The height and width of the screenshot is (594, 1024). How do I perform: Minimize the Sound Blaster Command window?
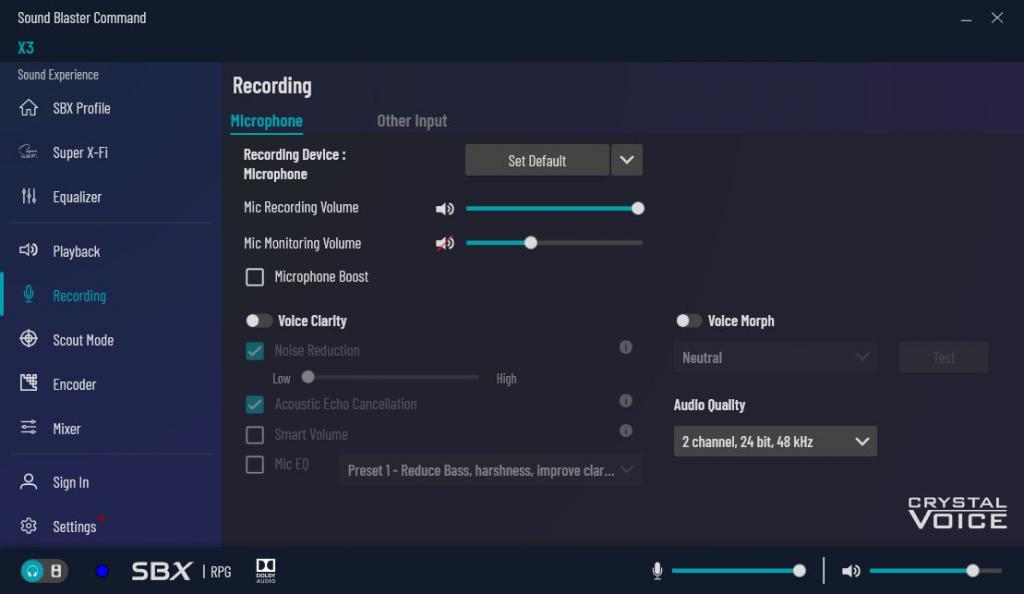point(966,18)
